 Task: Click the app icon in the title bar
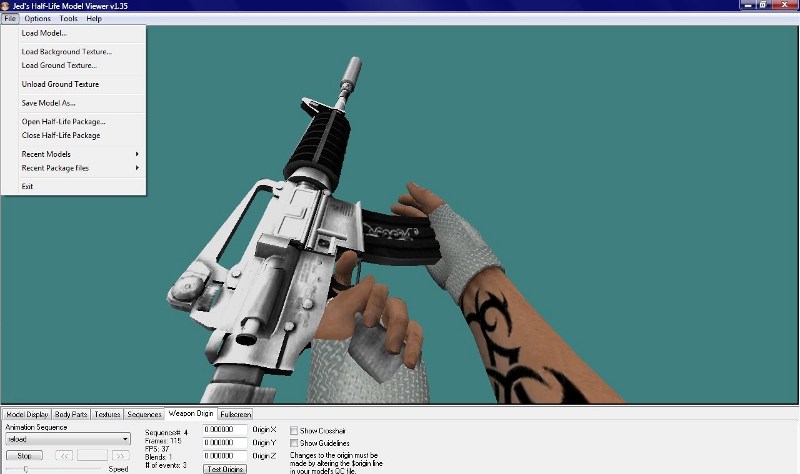coord(7,5)
